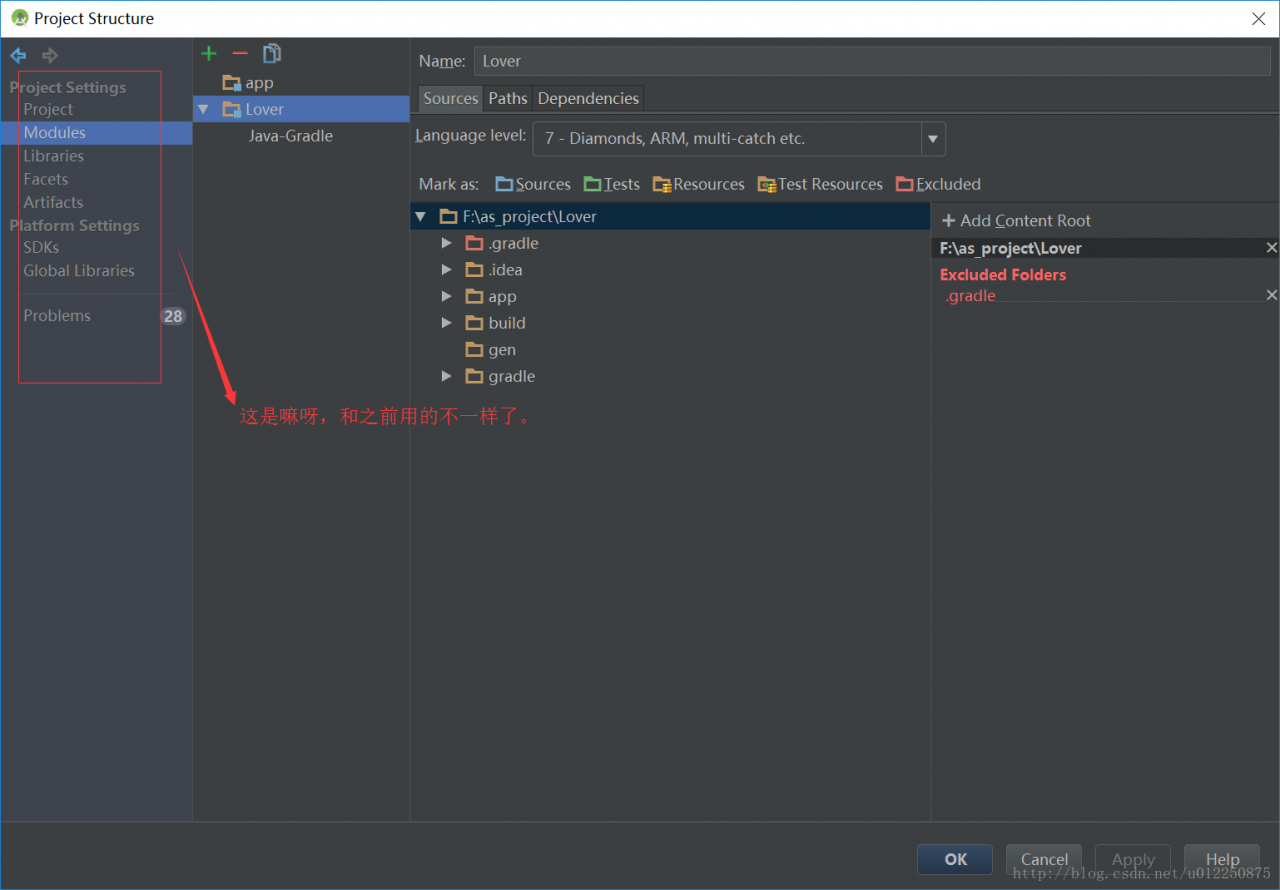The image size is (1280, 890).
Task: Expand the .idea folder node
Action: pos(446,270)
